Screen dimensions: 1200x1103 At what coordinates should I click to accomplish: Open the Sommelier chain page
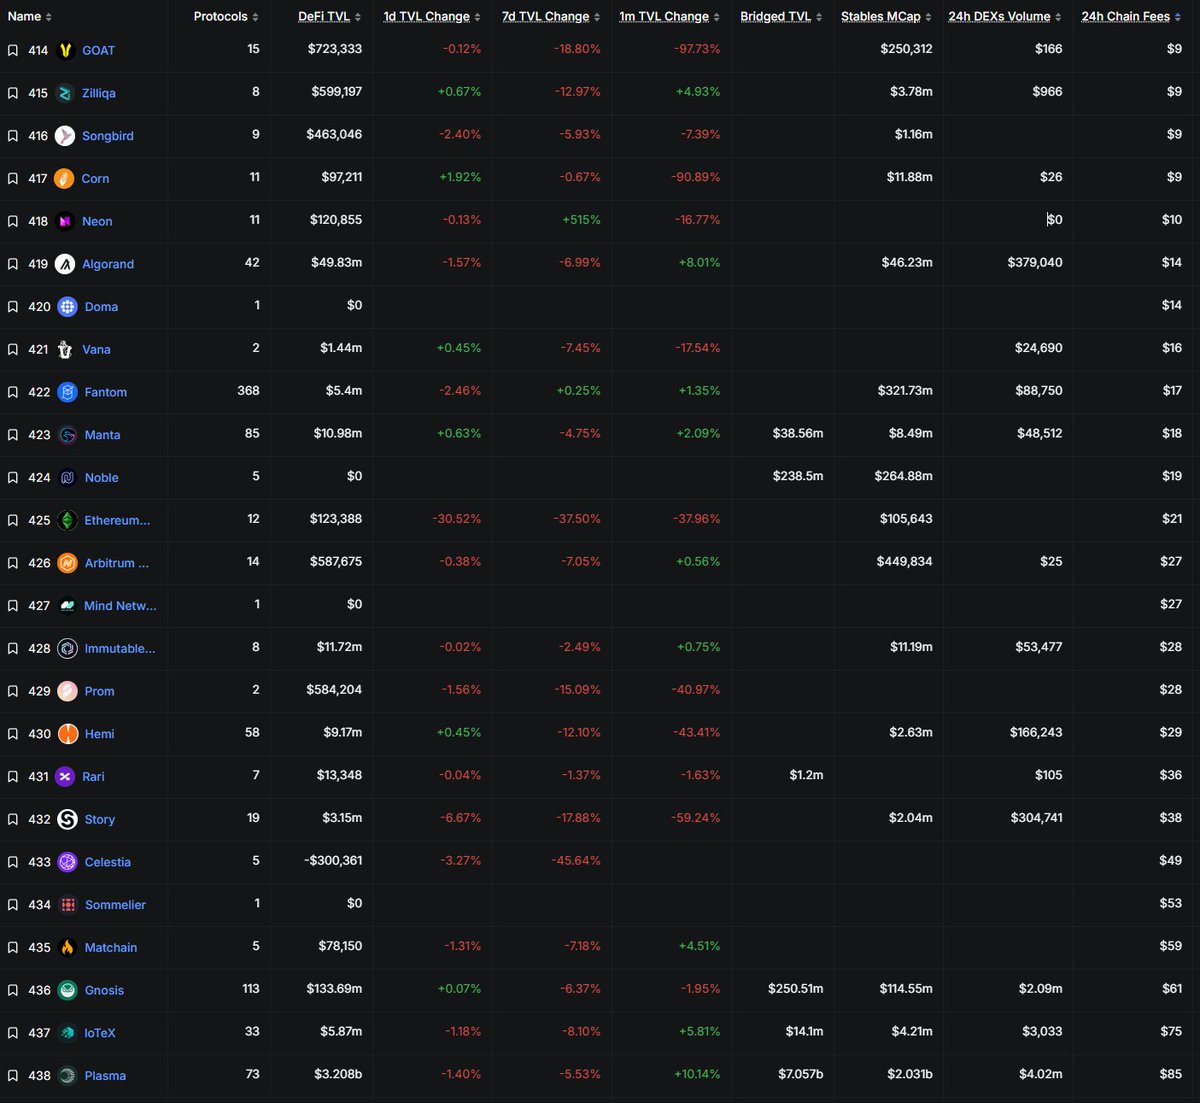[115, 905]
